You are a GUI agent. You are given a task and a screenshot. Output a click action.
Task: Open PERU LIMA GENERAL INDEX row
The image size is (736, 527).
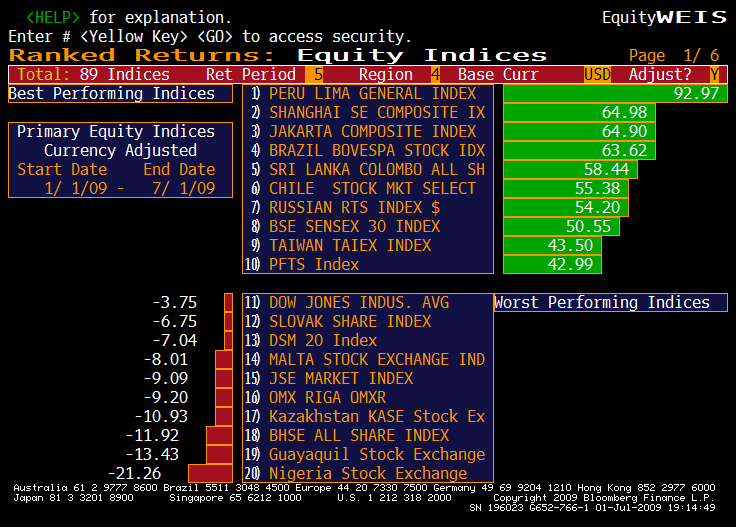pos(368,93)
